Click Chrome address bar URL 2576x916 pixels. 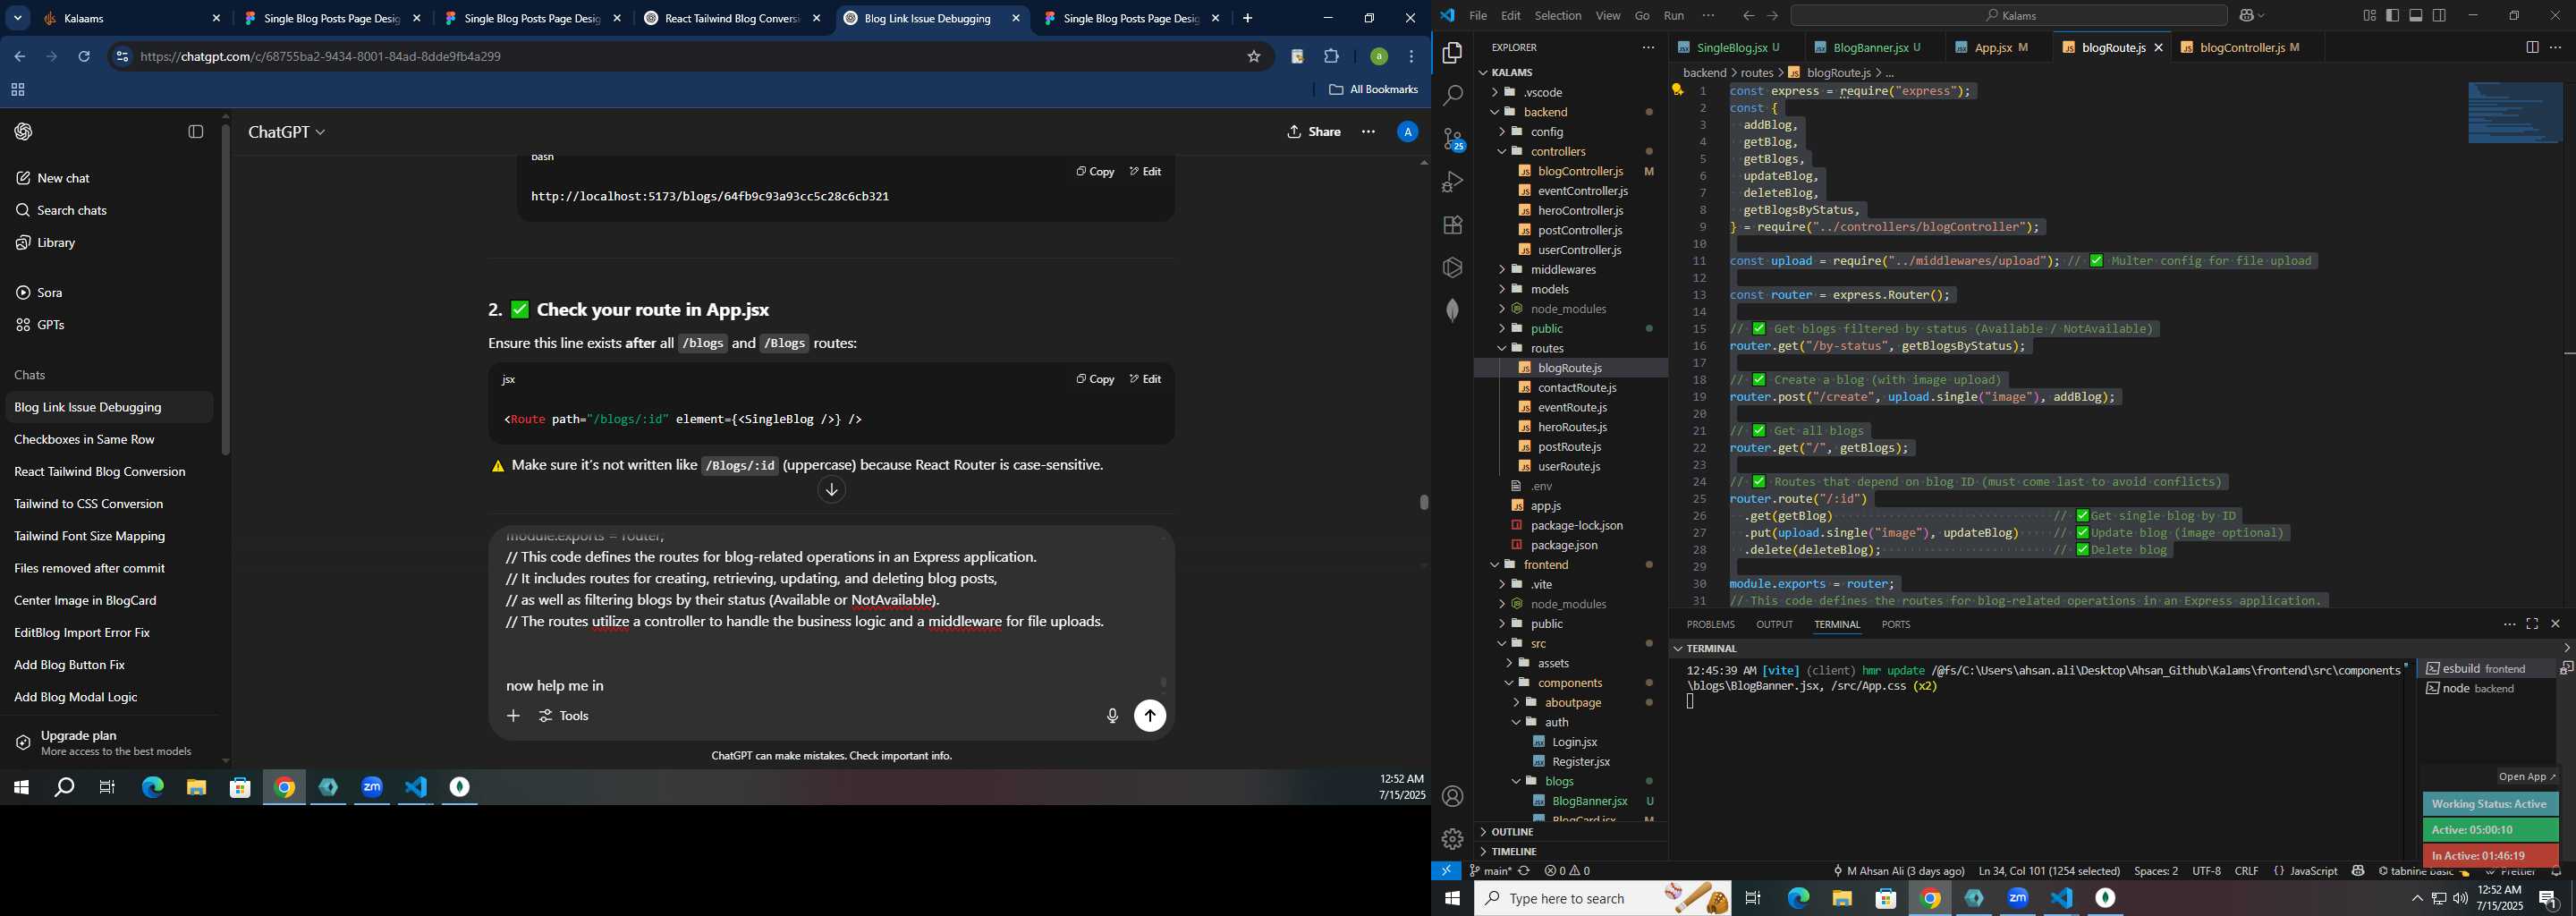(x=321, y=57)
